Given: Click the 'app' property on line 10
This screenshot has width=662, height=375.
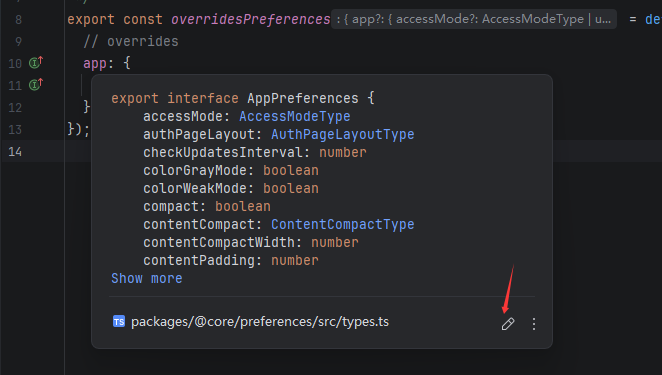Looking at the screenshot, I should click(x=95, y=64).
